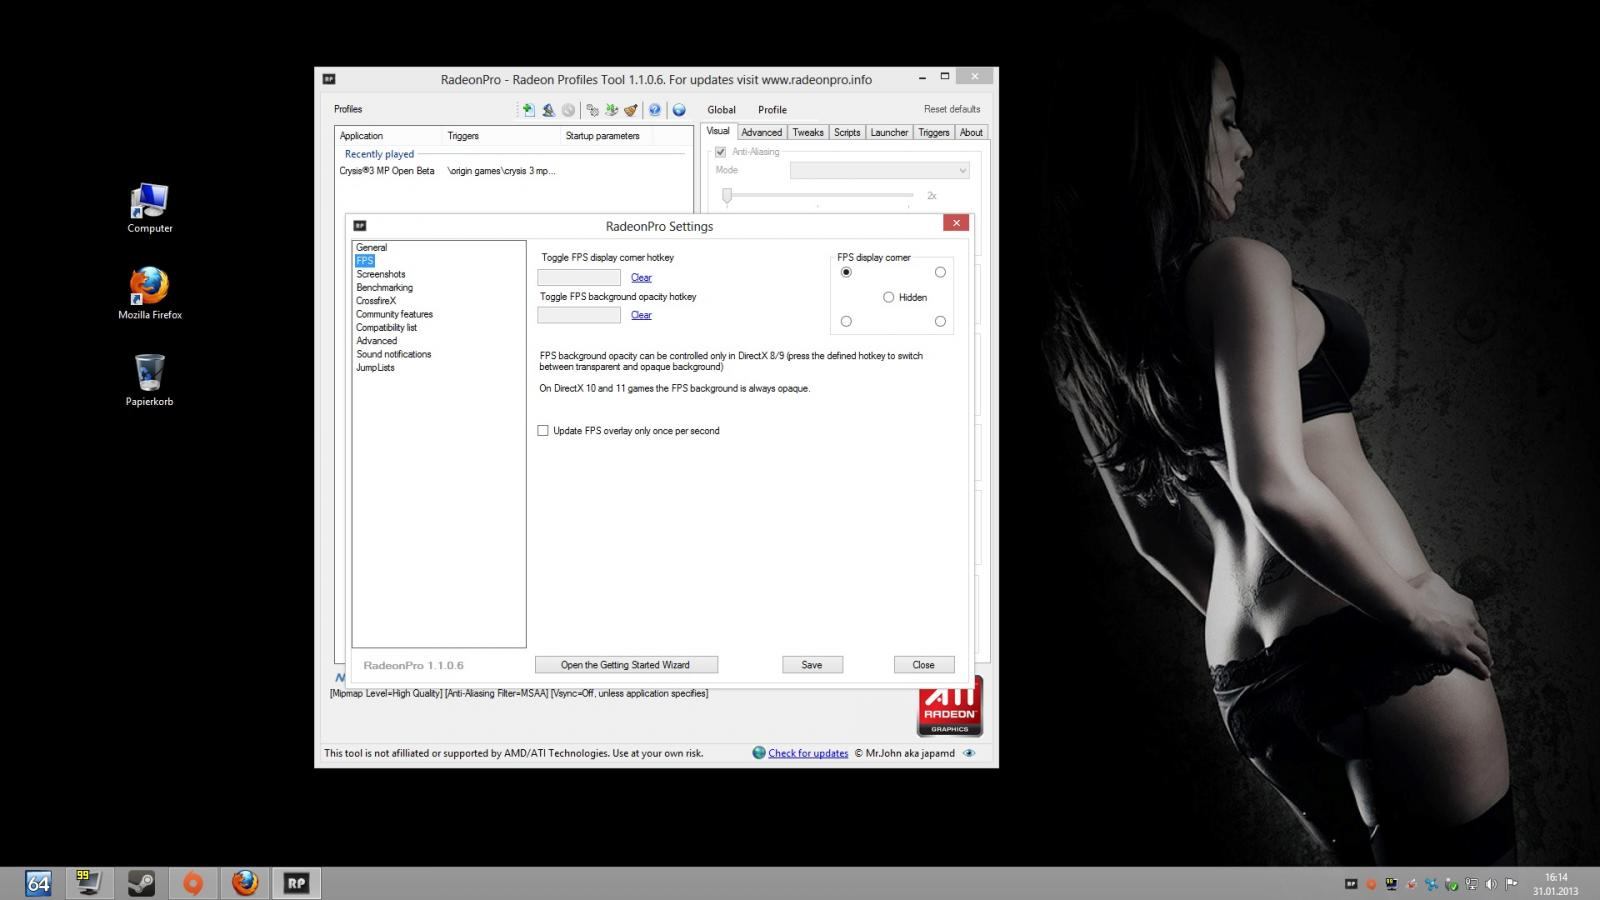Select Compatibility list in settings list
The image size is (1600, 900).
(x=386, y=327)
